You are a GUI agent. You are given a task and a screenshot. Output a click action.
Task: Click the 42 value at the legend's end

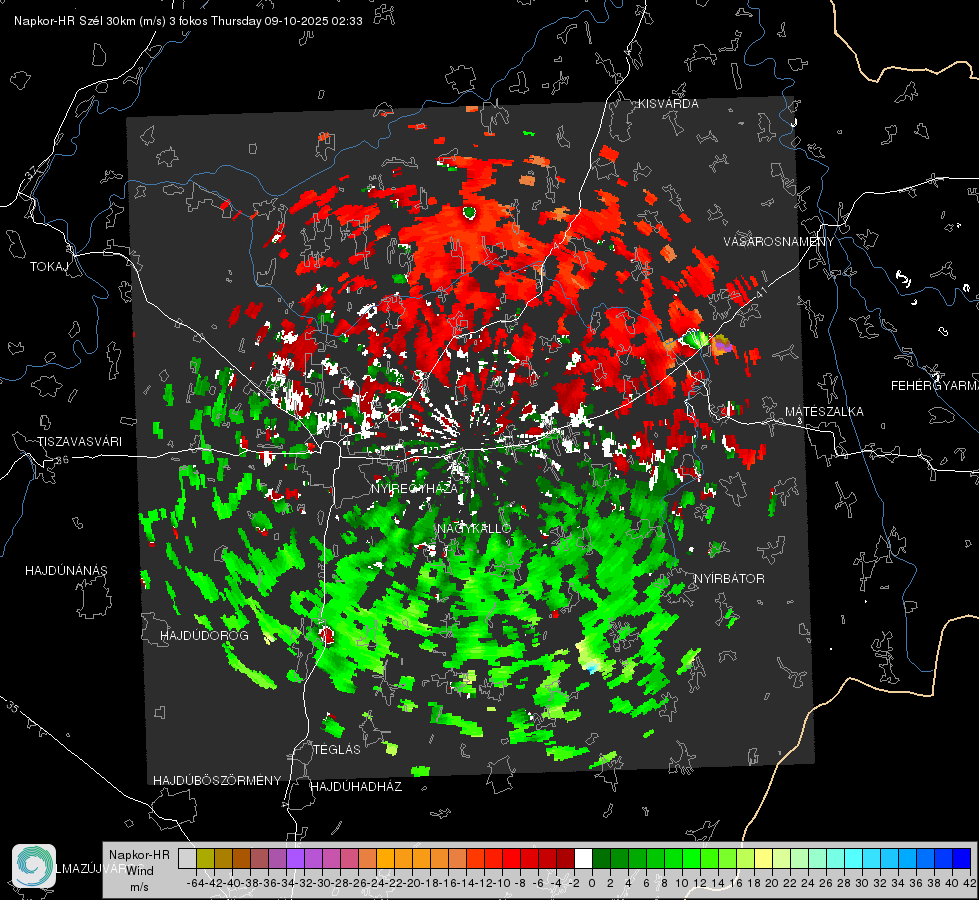(x=969, y=883)
